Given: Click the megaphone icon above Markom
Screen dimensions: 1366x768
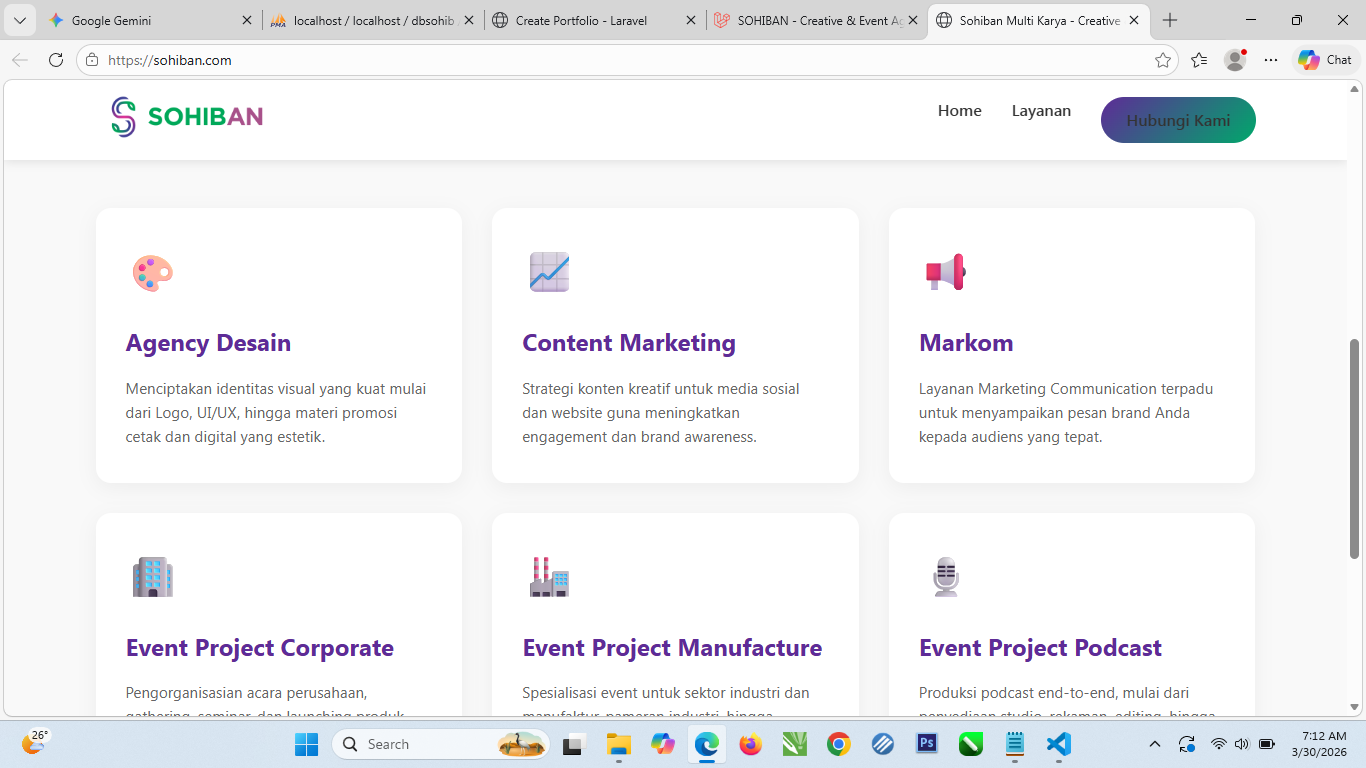Looking at the screenshot, I should (x=945, y=272).
